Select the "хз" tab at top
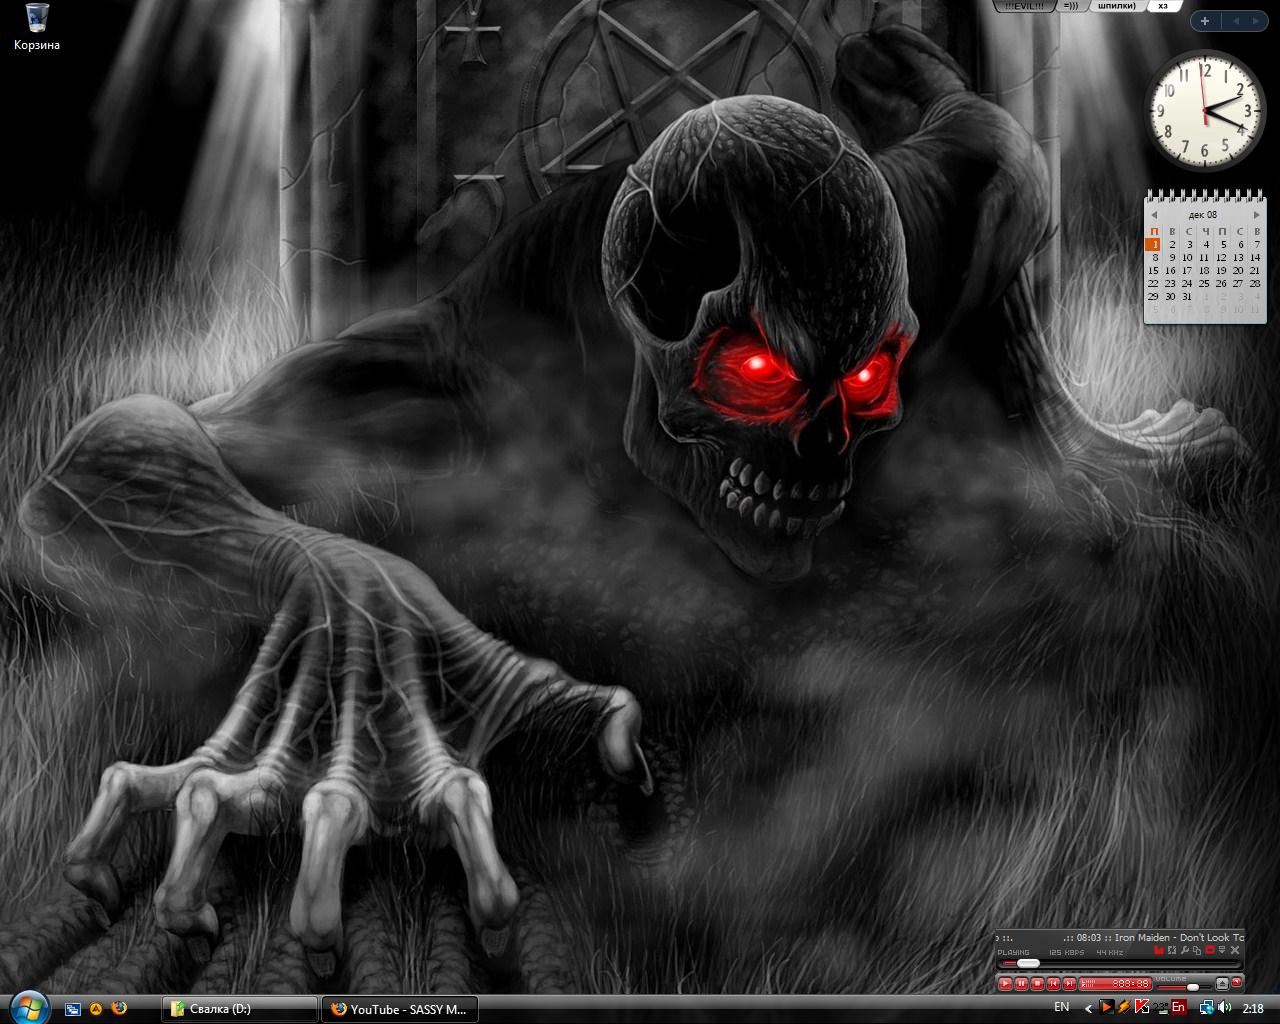This screenshot has width=1280, height=1024. click(1163, 6)
